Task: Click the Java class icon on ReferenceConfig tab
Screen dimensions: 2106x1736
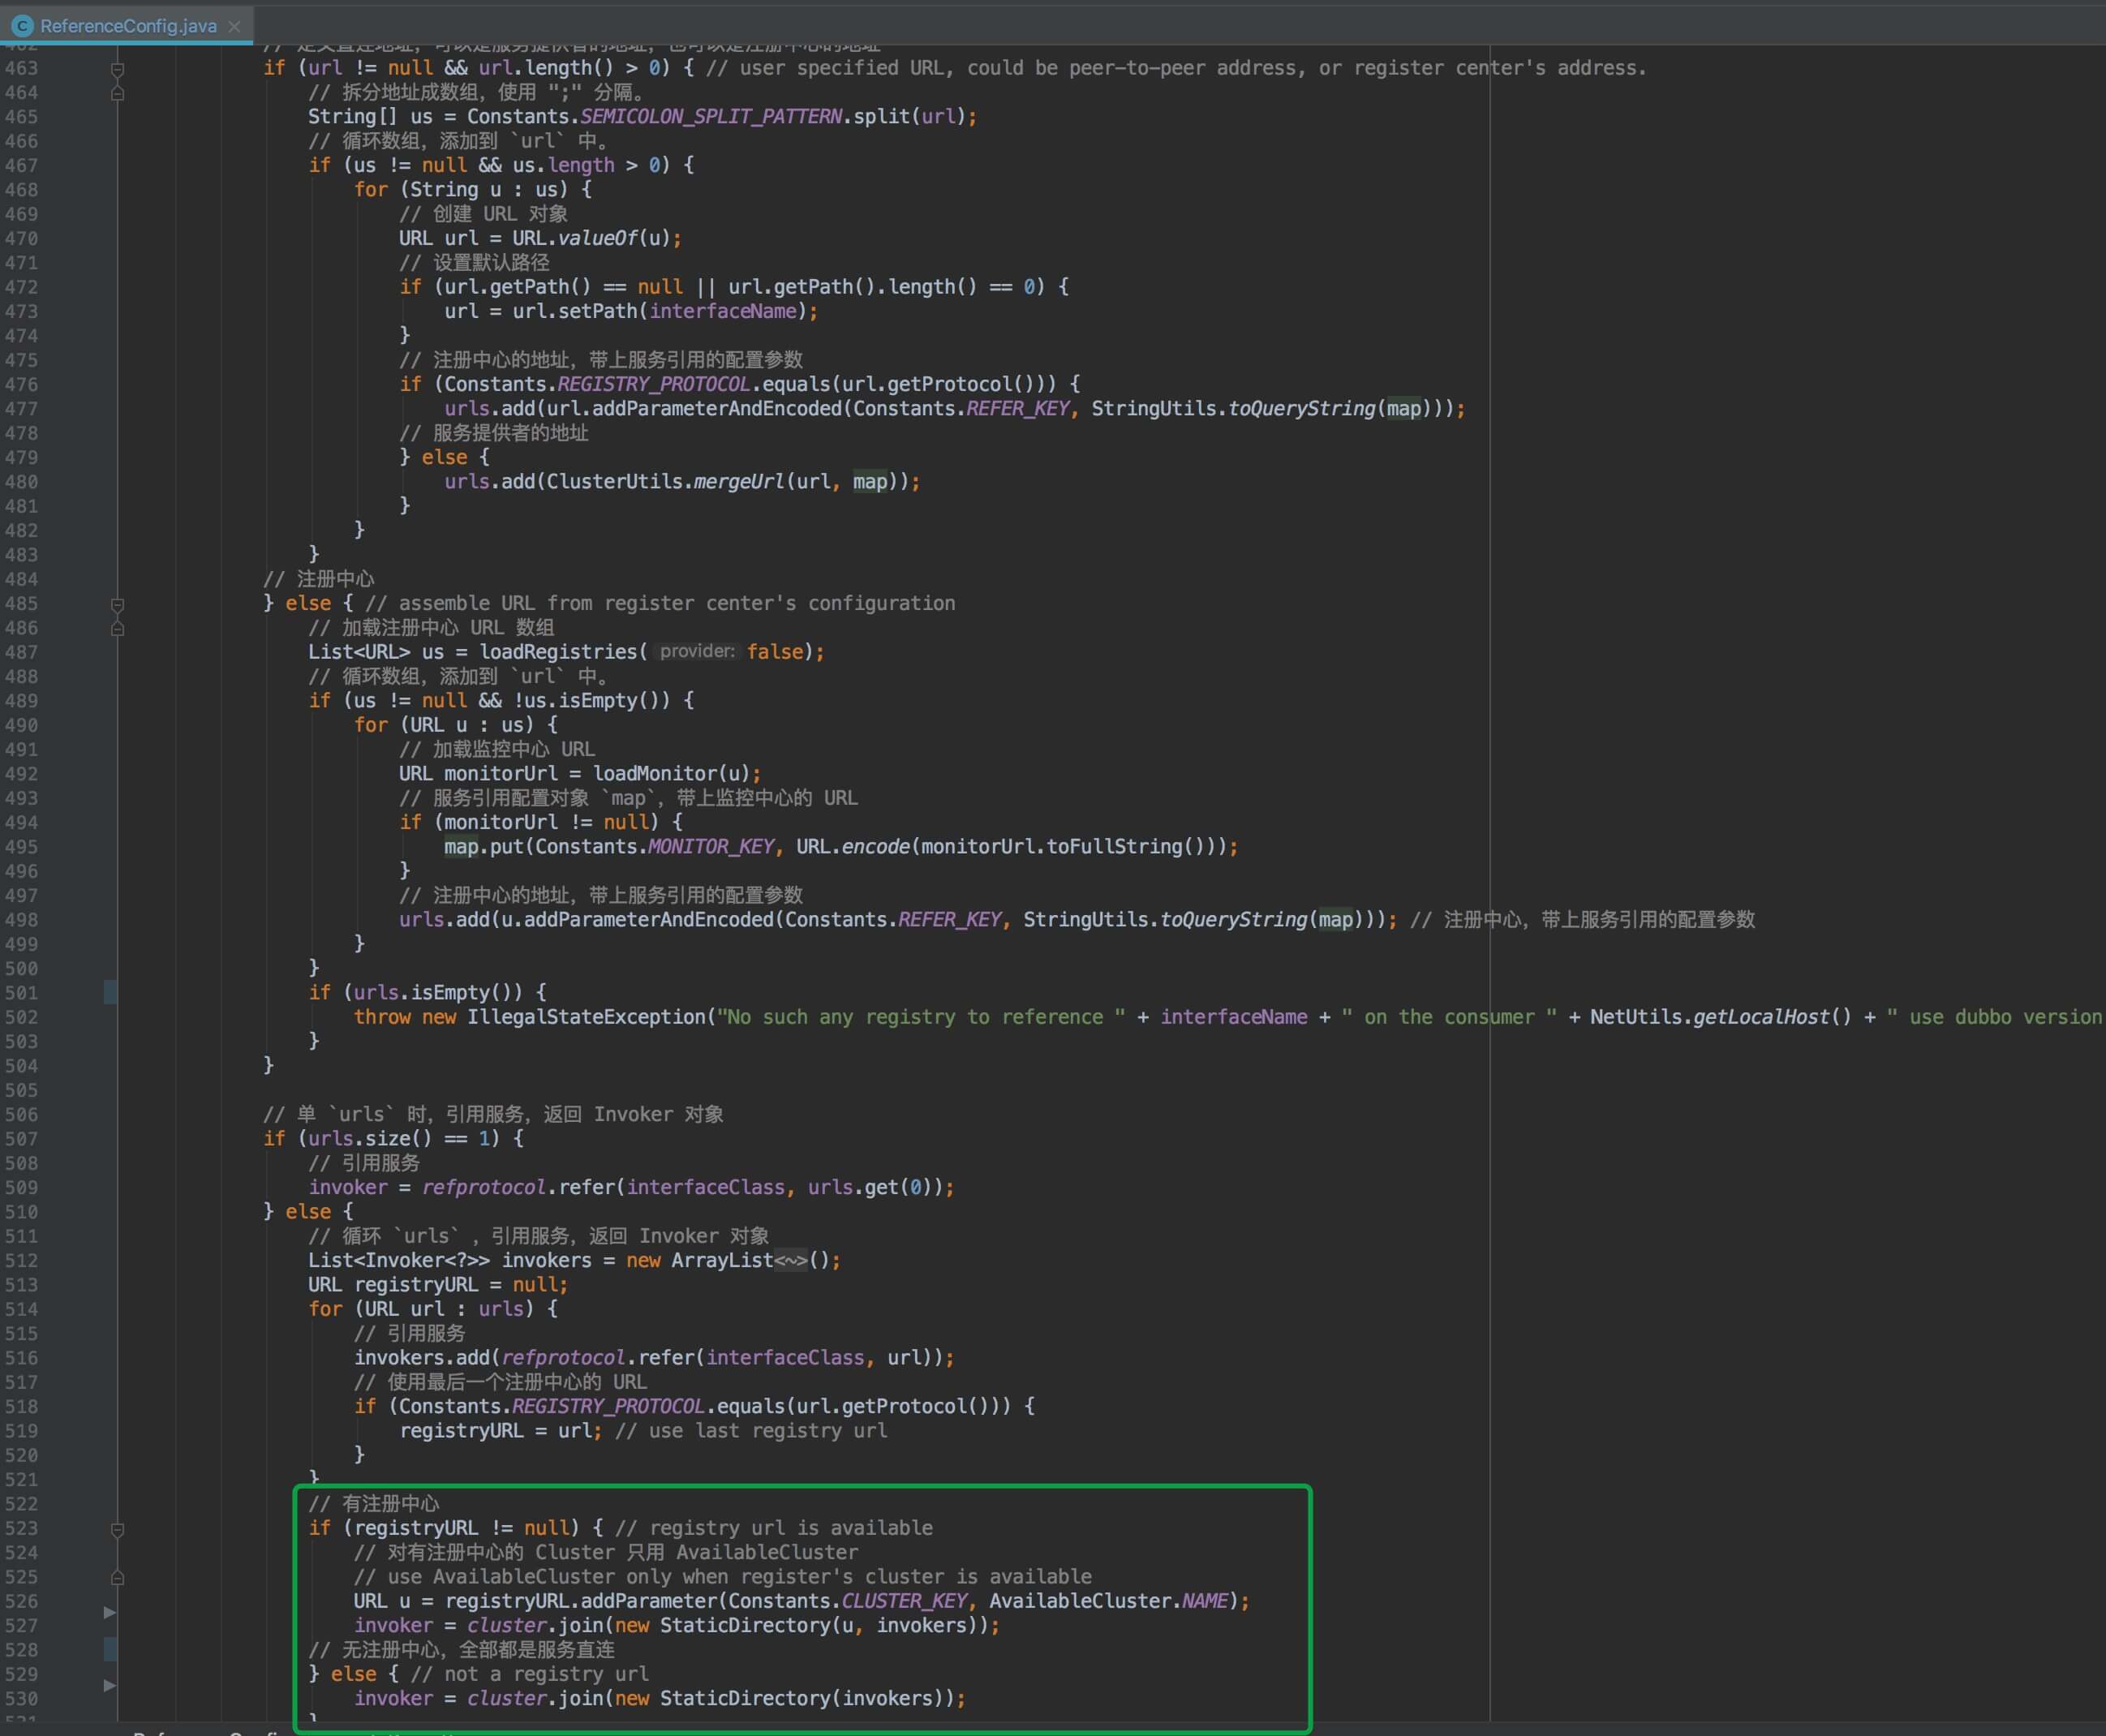Action: [22, 26]
